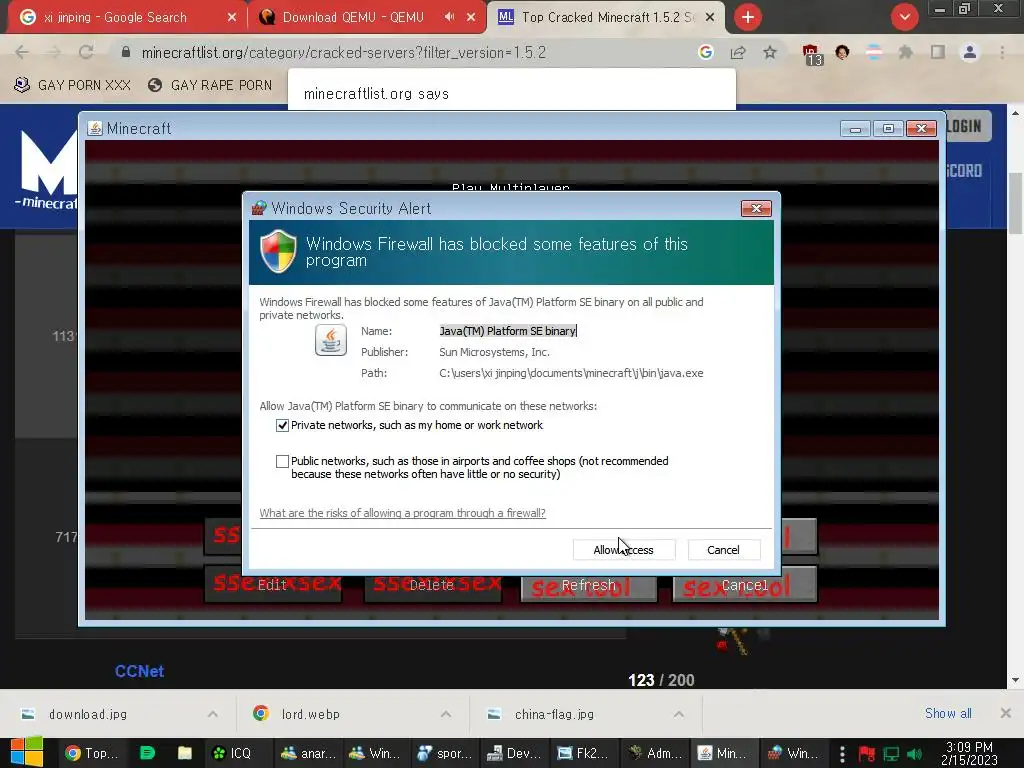Click the Java coffee cup icon
Image resolution: width=1024 pixels, height=768 pixels.
click(x=330, y=340)
